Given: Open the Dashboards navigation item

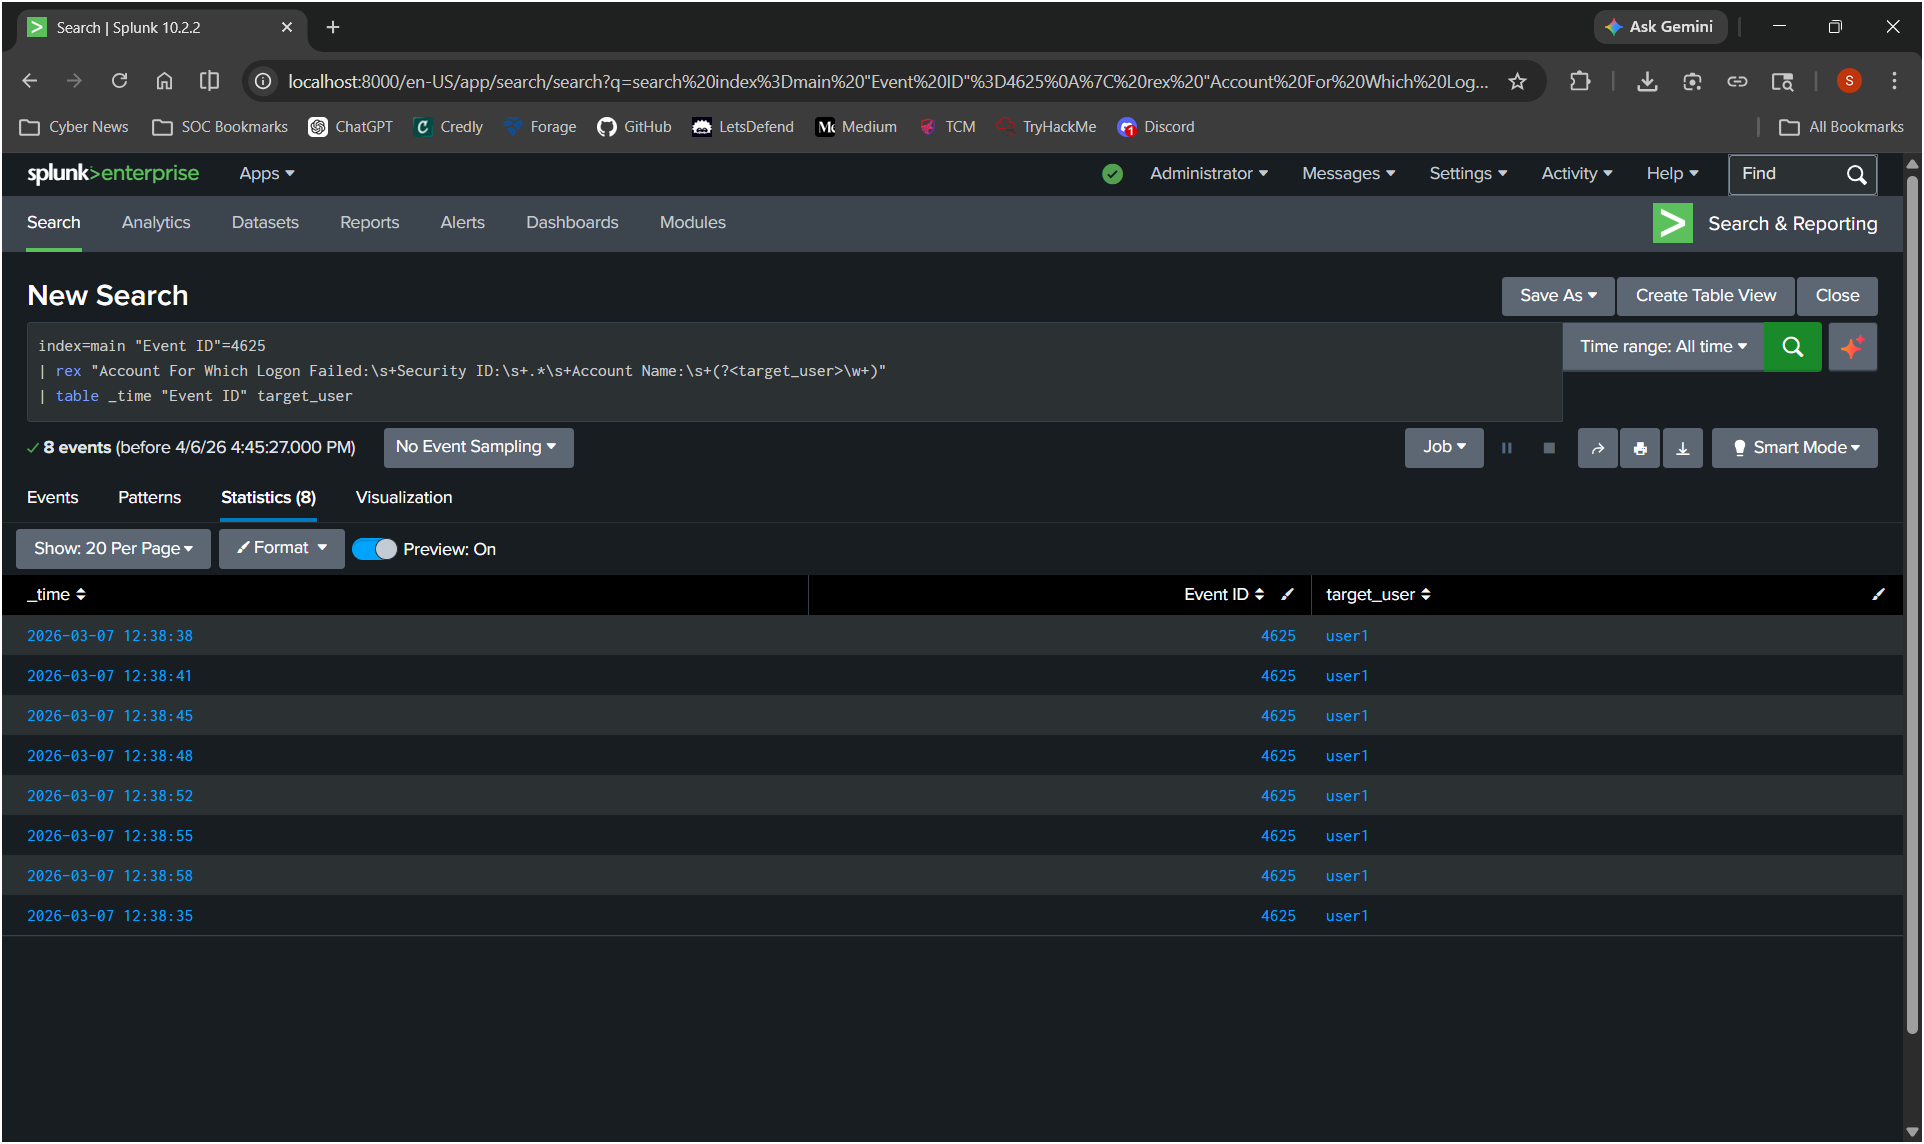Looking at the screenshot, I should (x=572, y=222).
